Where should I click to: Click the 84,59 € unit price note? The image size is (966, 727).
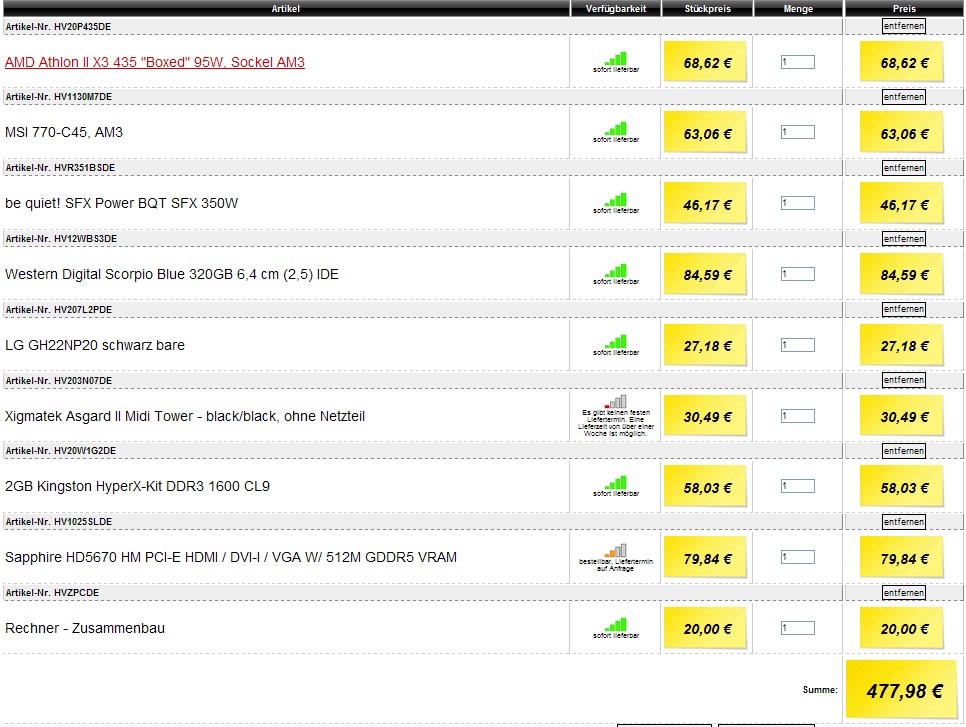coord(706,274)
